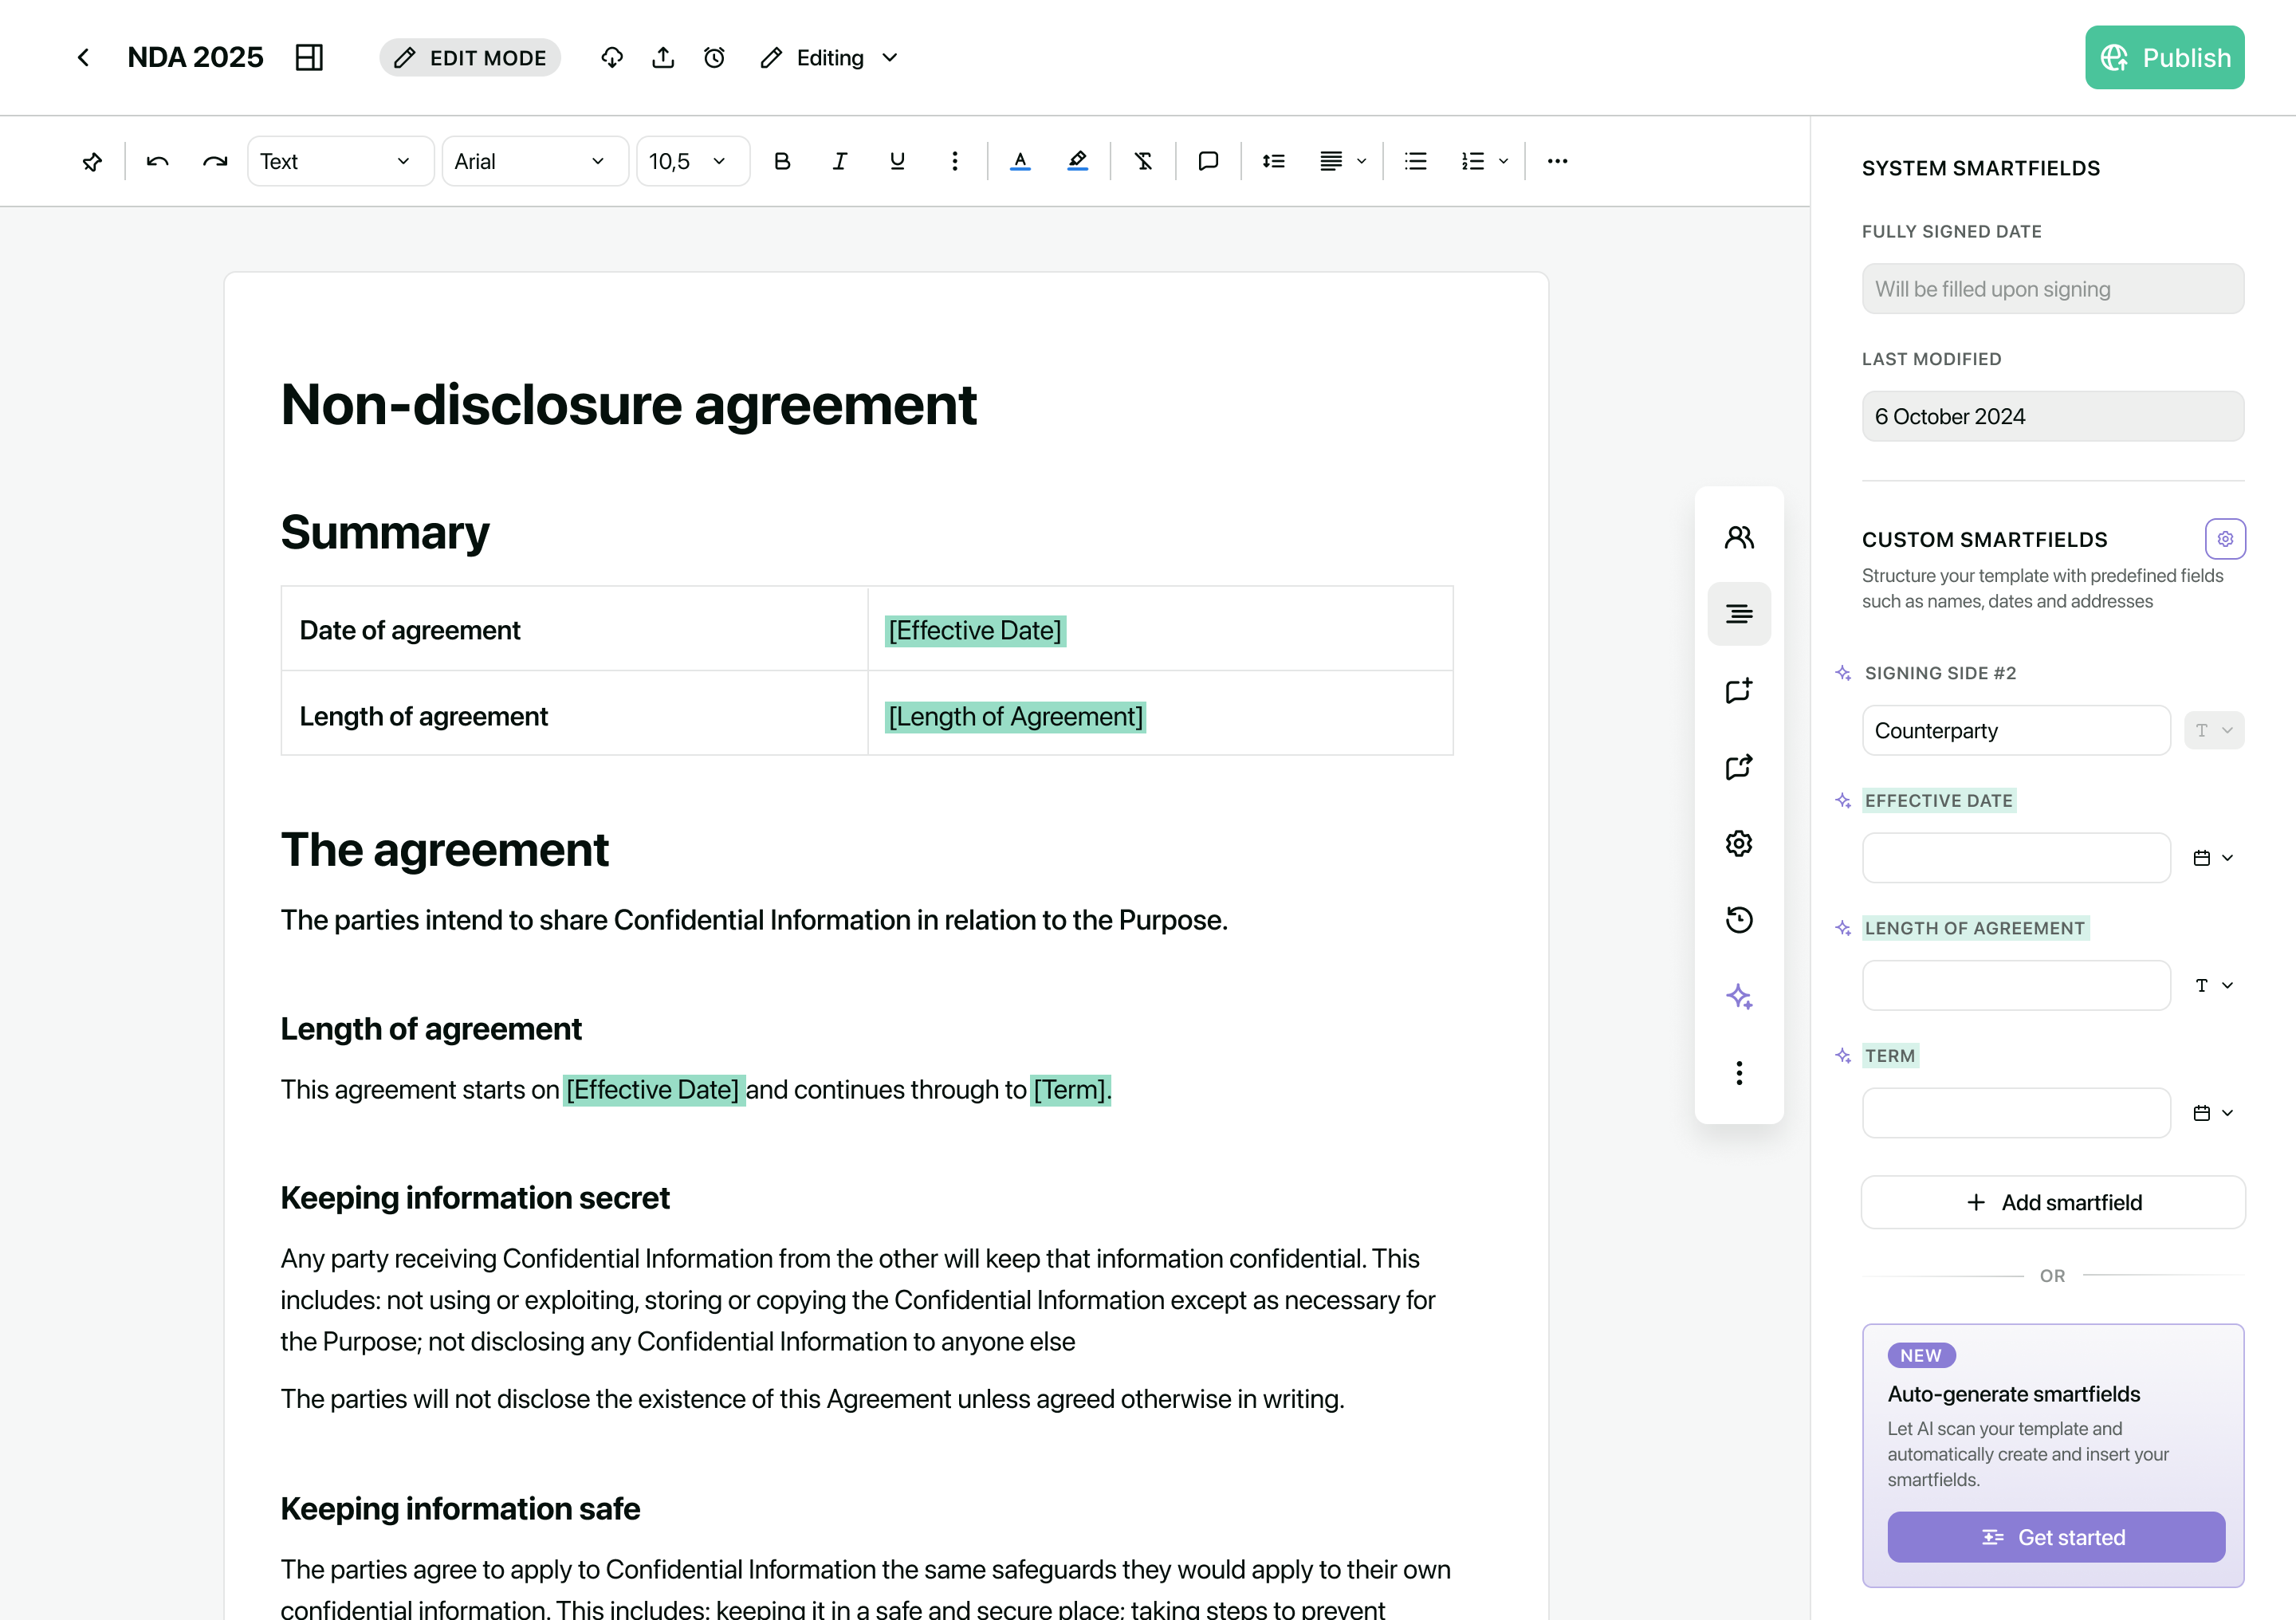The image size is (2296, 1620).
Task: Click the version history clock icon in the side toolbar
Action: (x=1739, y=919)
